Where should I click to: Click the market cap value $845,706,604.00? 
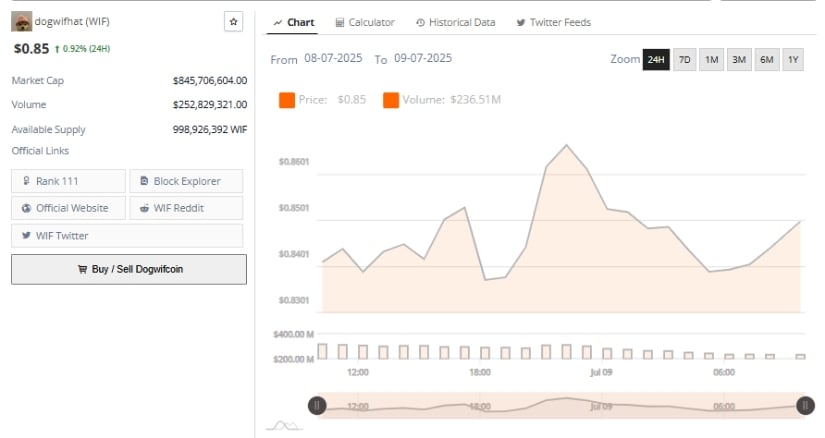point(210,81)
